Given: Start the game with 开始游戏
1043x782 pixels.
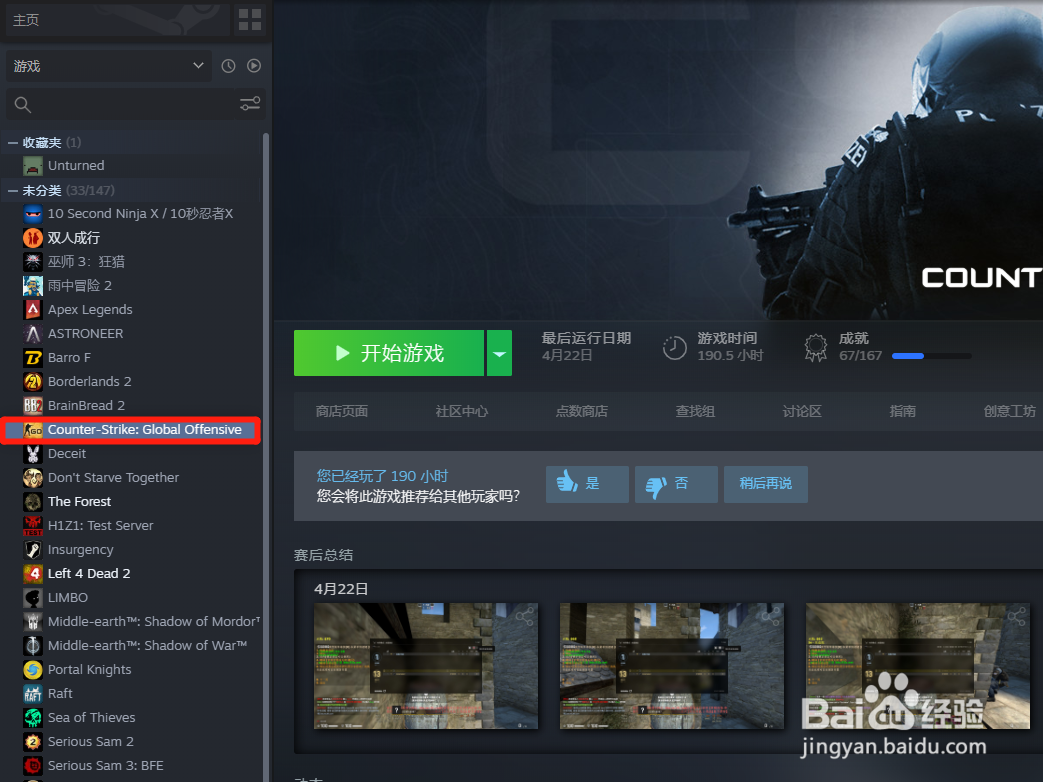Looking at the screenshot, I should point(389,353).
